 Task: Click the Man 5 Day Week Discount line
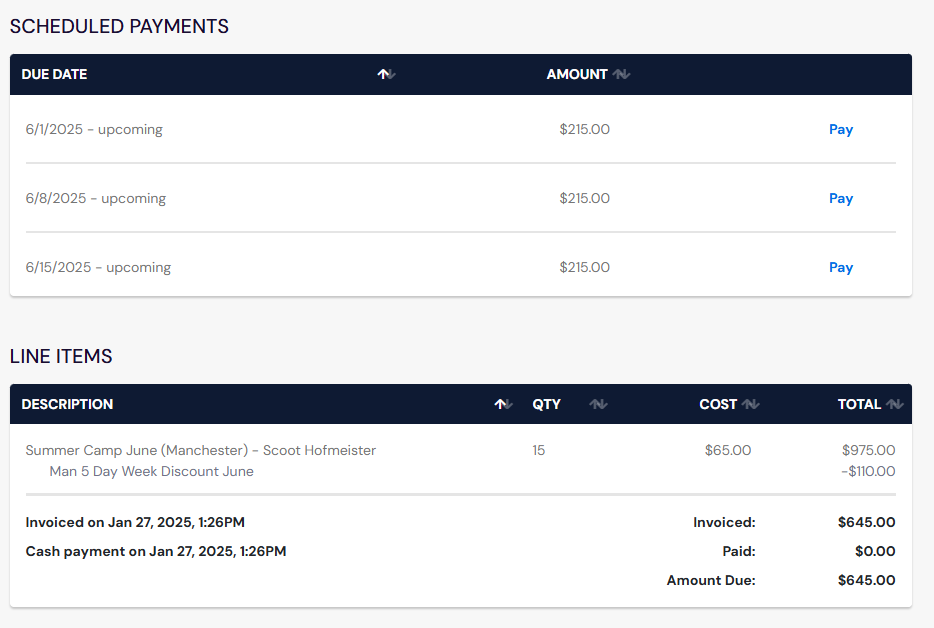(x=151, y=471)
